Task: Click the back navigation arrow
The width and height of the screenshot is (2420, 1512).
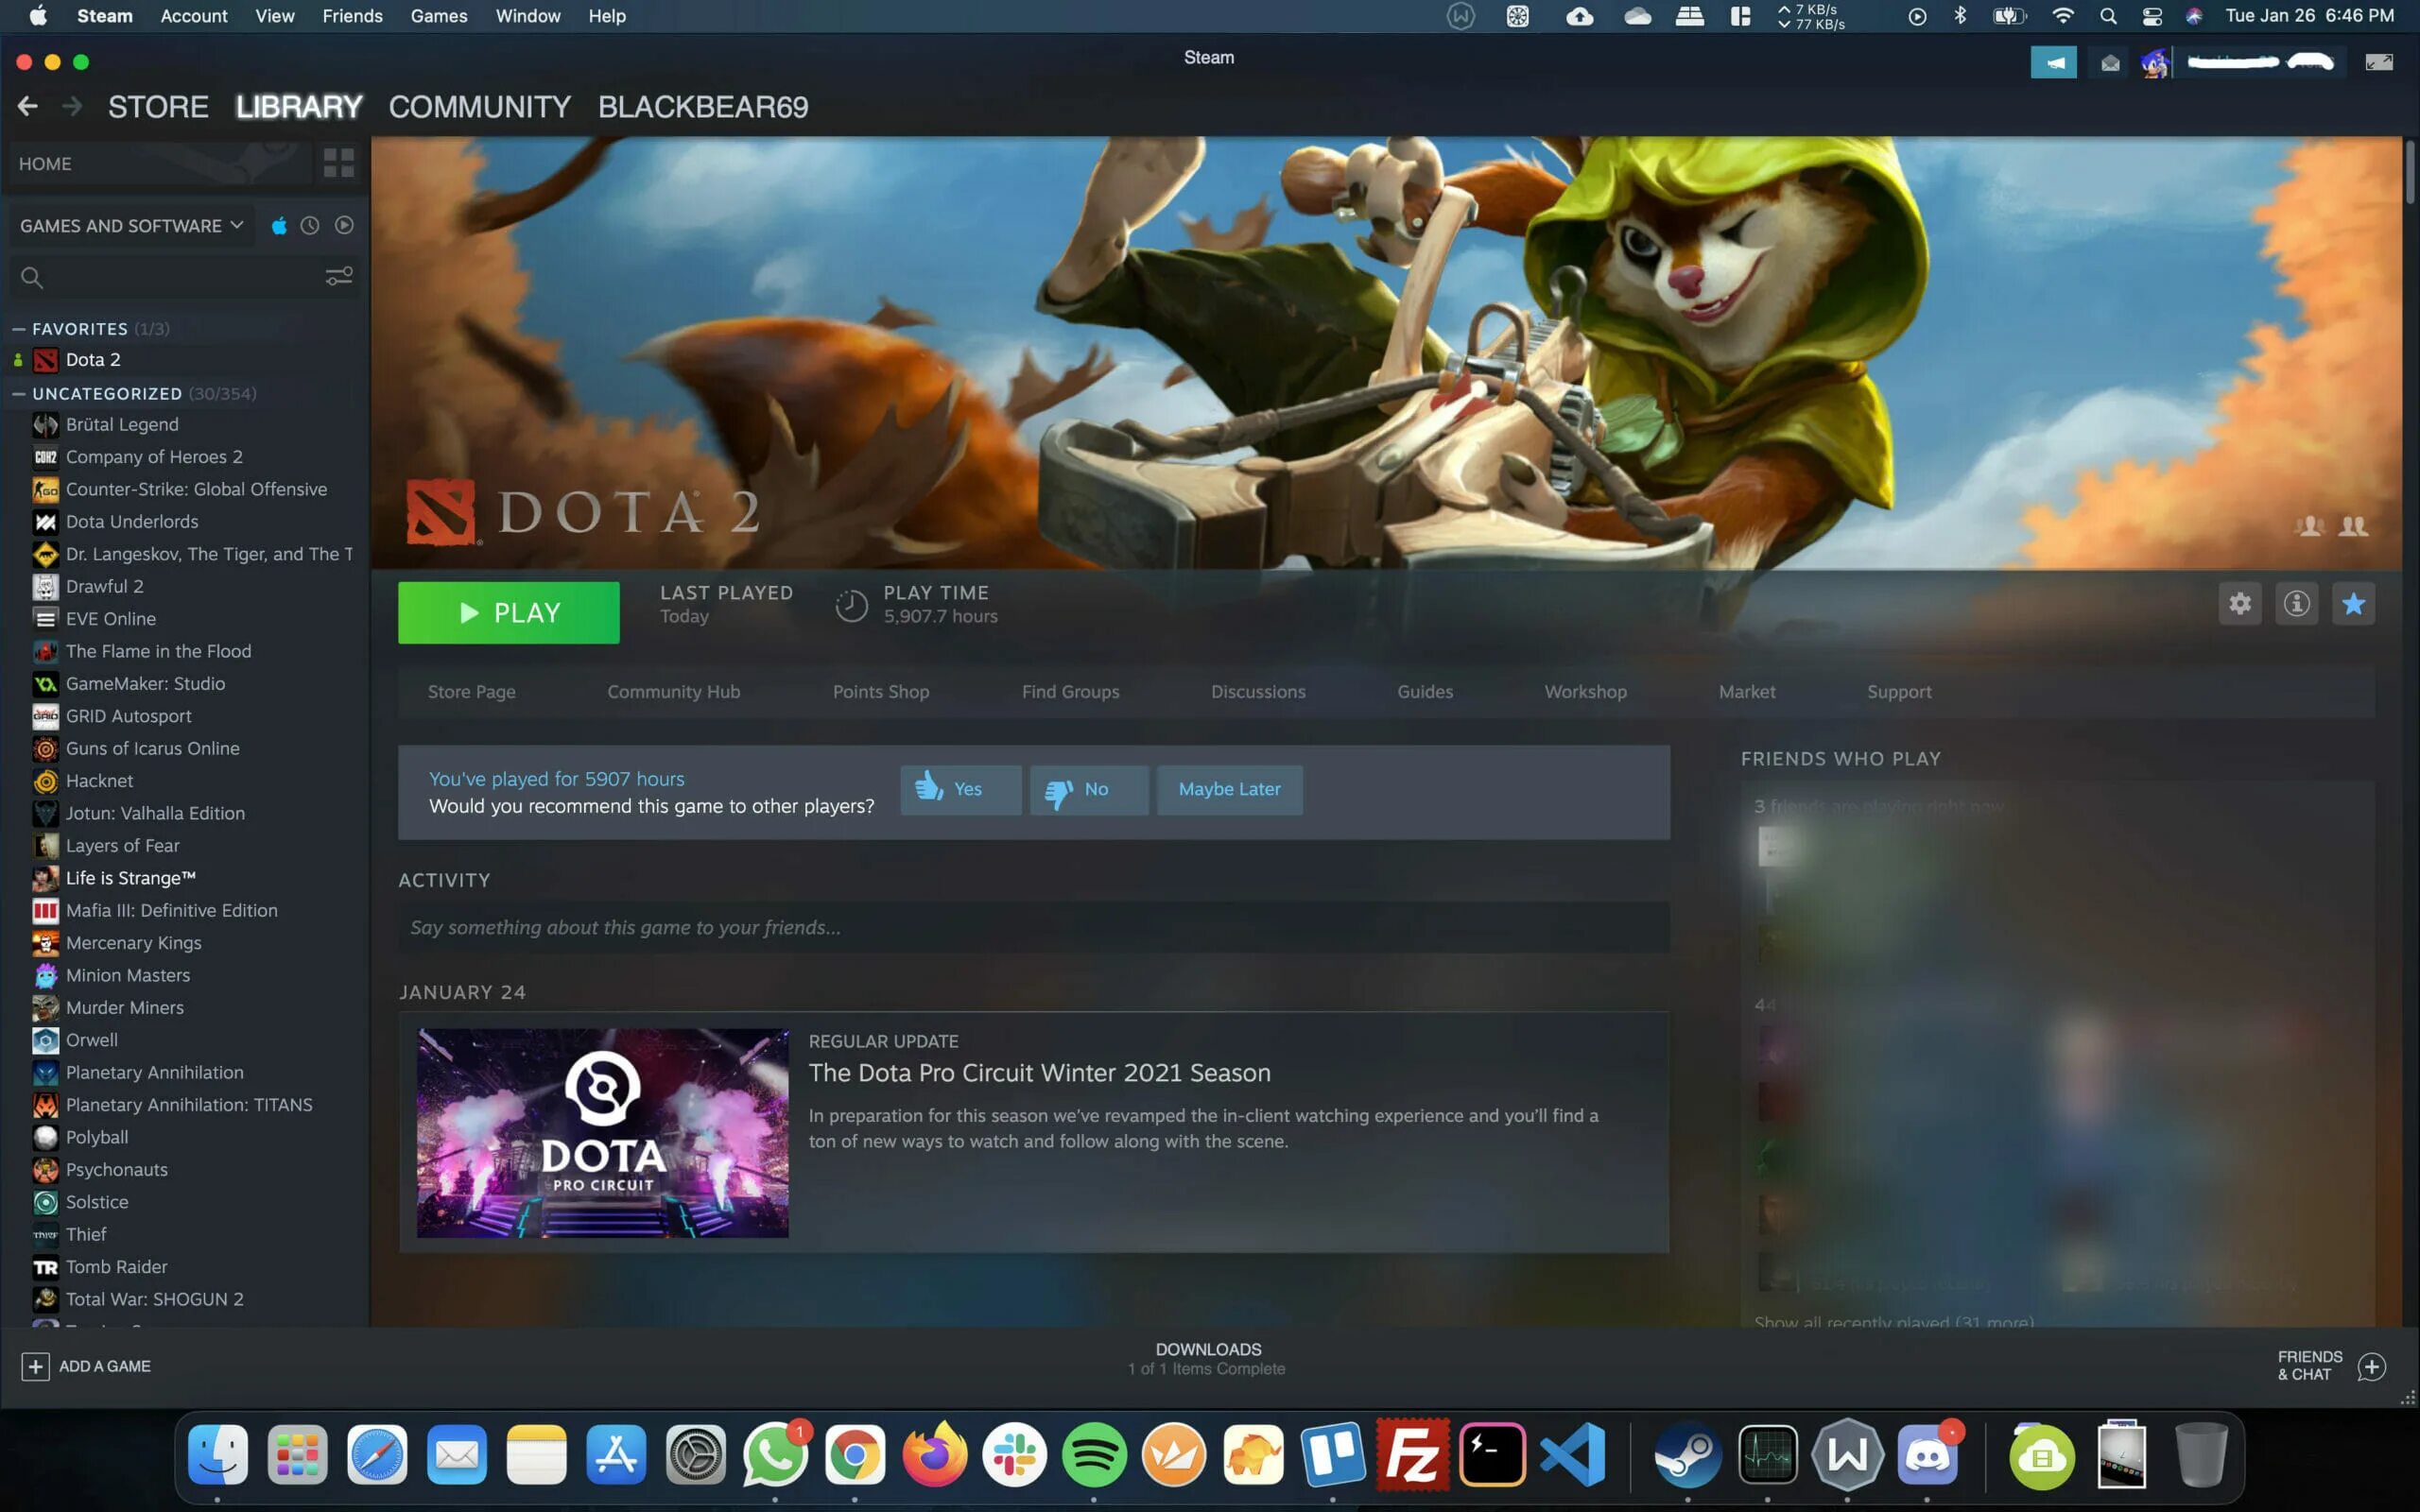Action: [x=27, y=106]
